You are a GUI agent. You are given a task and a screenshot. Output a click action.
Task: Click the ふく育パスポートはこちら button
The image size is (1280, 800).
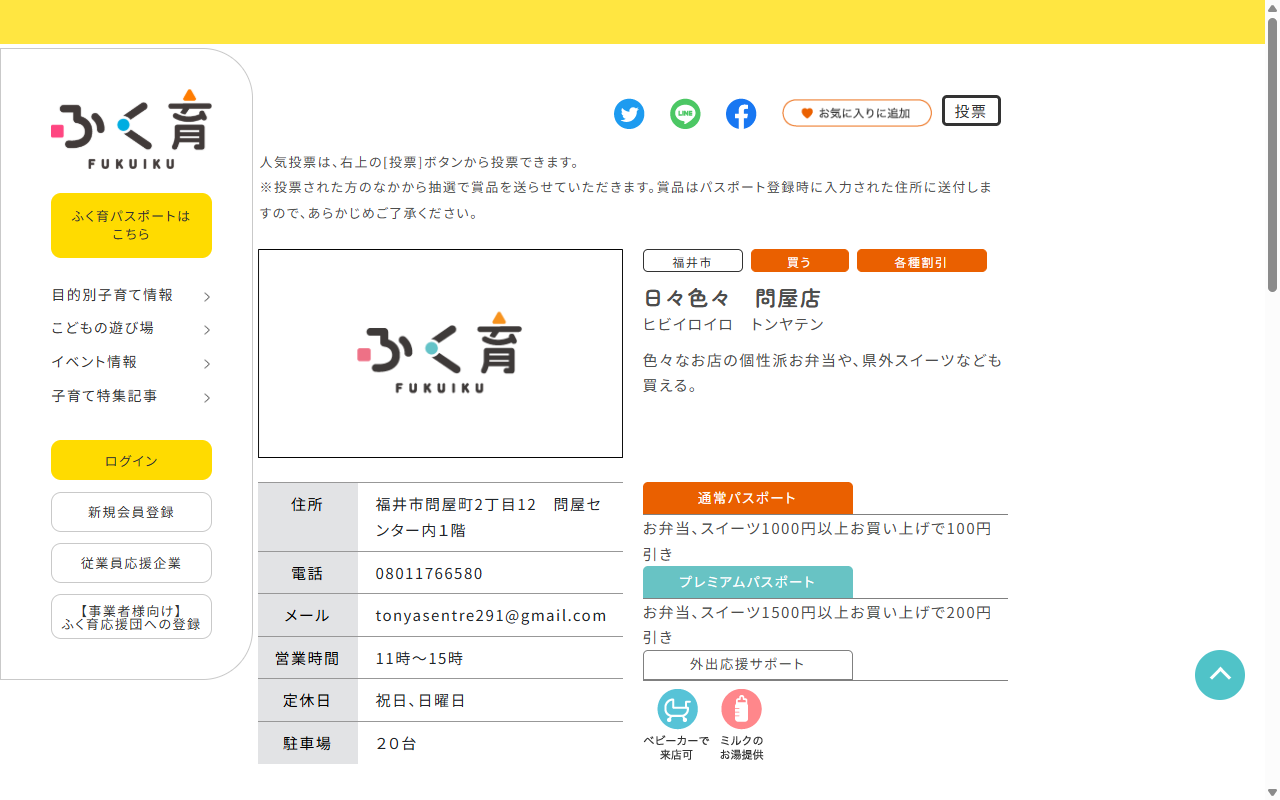click(x=131, y=225)
